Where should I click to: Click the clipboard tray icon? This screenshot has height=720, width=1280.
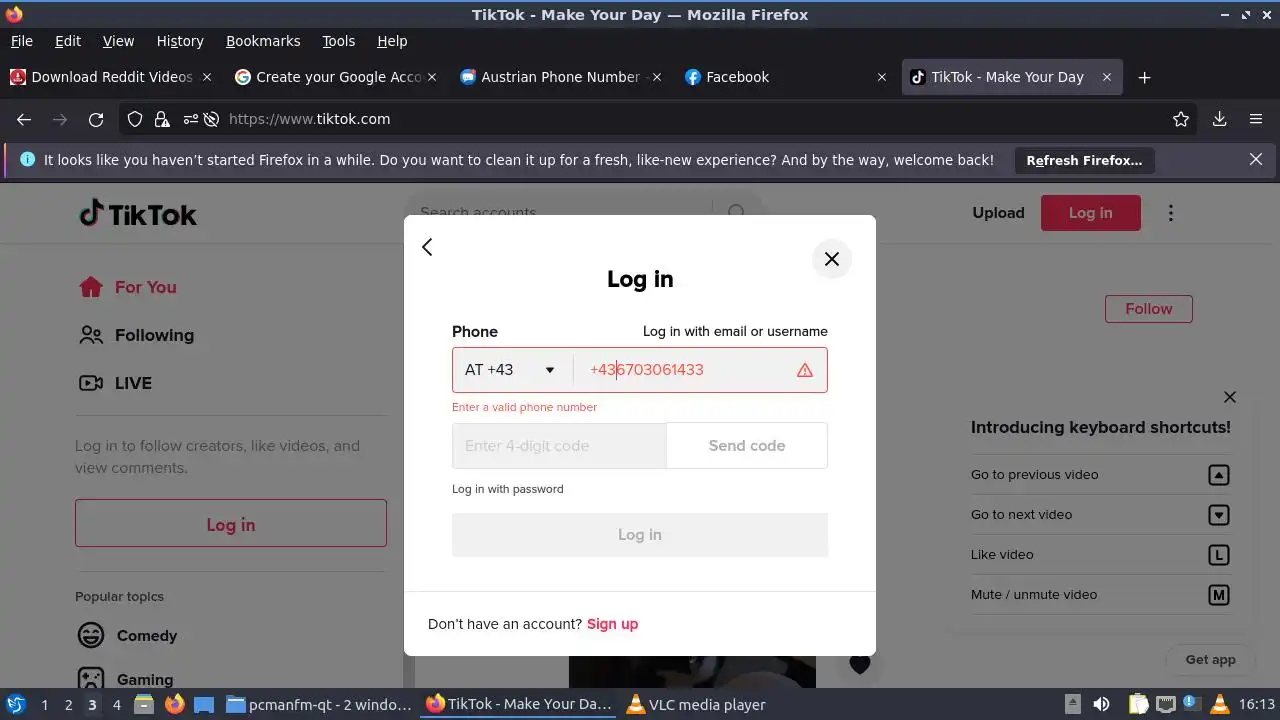pos(1139,704)
